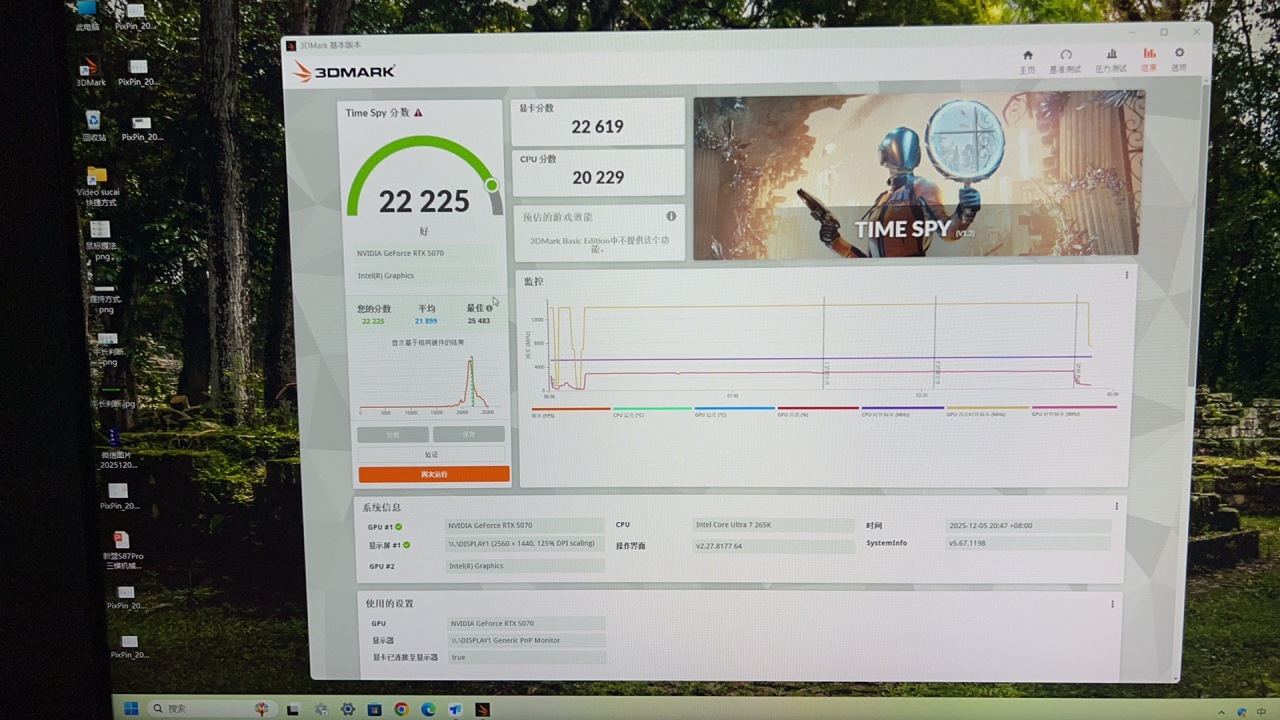The image size is (1280, 720).
Task: Go to the 主页 home tab
Action: [1027, 60]
